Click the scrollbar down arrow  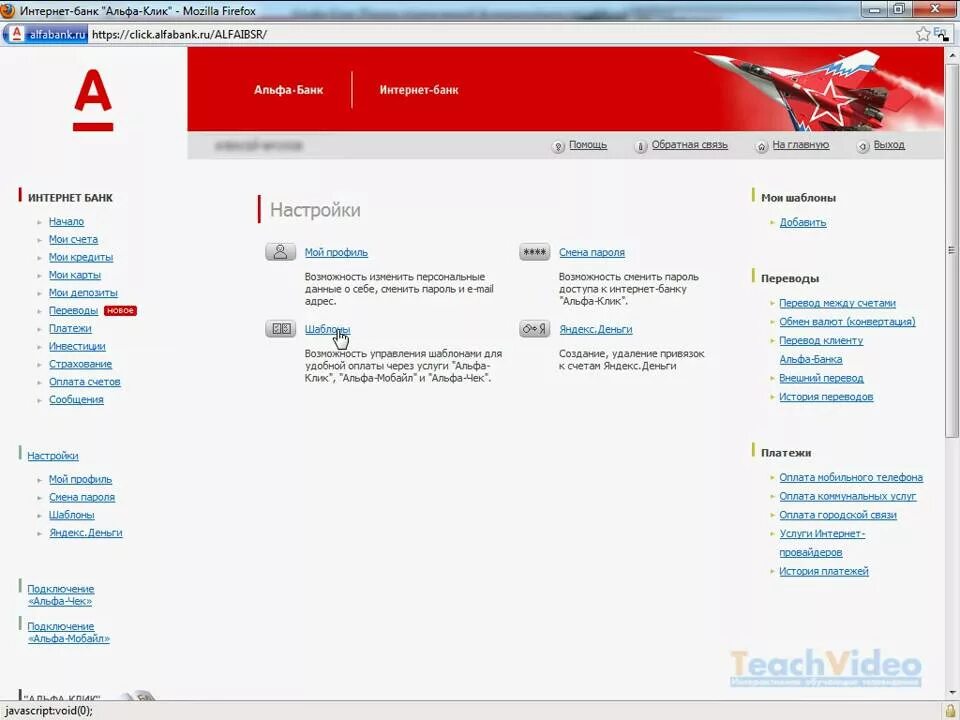[x=951, y=693]
